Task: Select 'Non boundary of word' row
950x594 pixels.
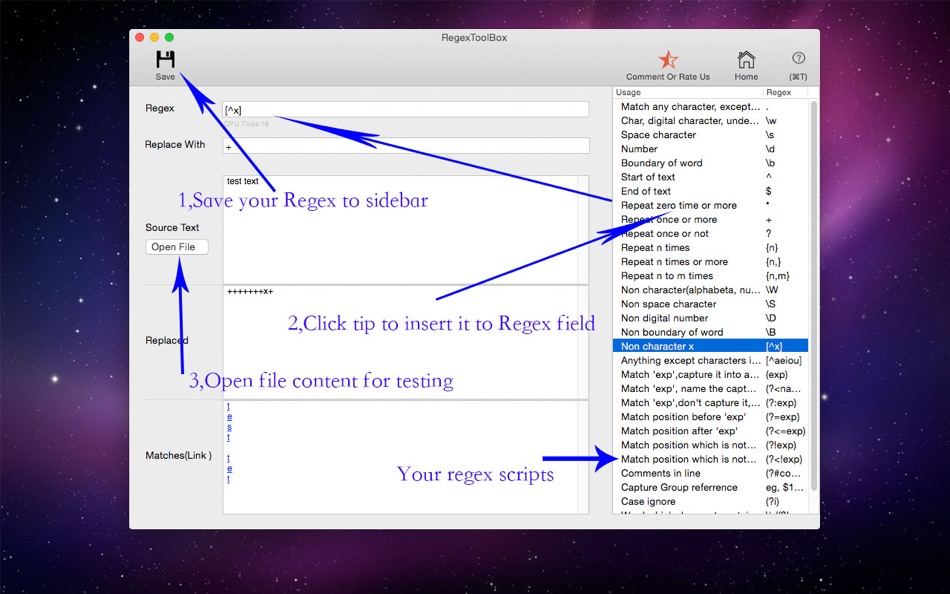Action: click(710, 332)
